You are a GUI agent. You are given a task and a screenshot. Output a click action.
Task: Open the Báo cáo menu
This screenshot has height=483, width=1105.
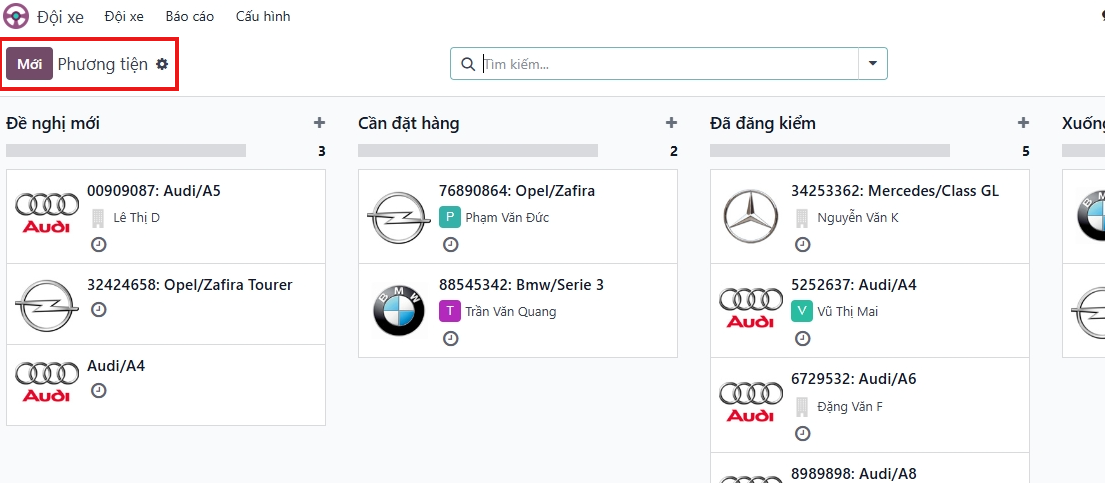tap(190, 16)
